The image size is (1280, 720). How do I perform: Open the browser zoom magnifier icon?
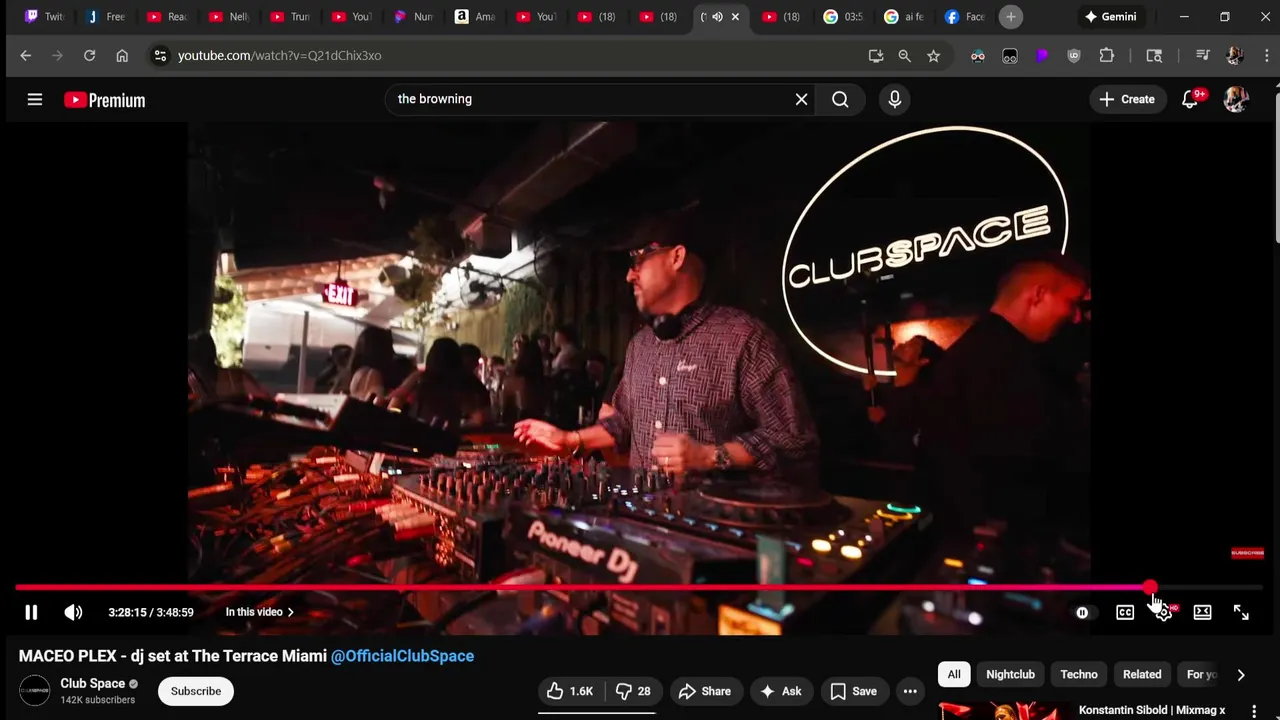pos(904,56)
